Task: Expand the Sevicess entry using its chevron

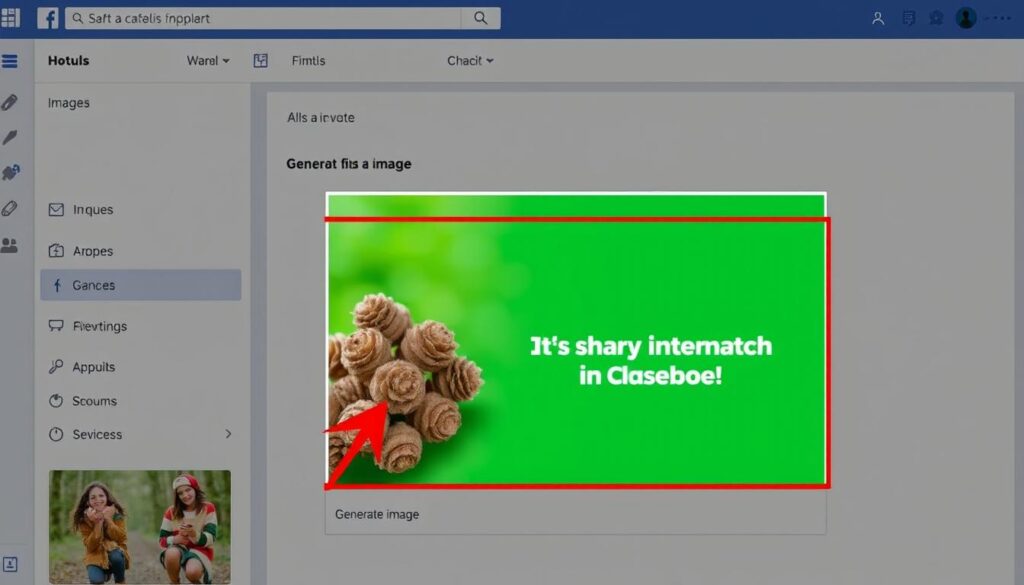Action: 228,435
